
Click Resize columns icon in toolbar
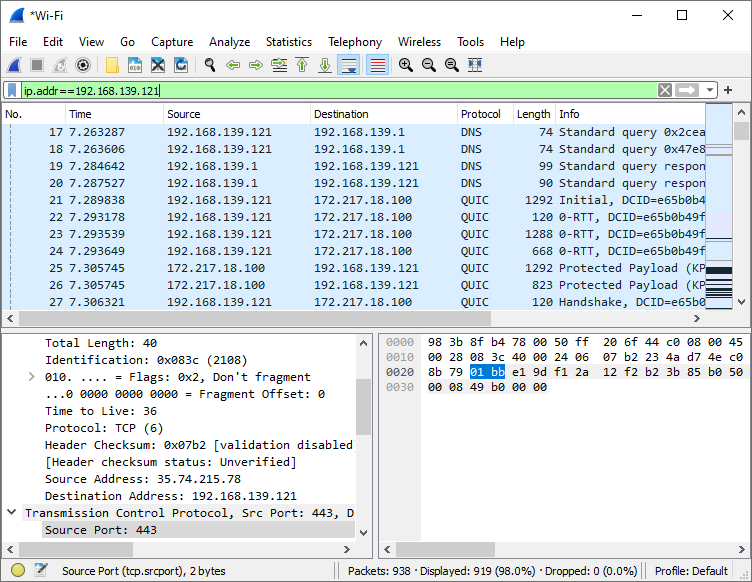coord(474,65)
